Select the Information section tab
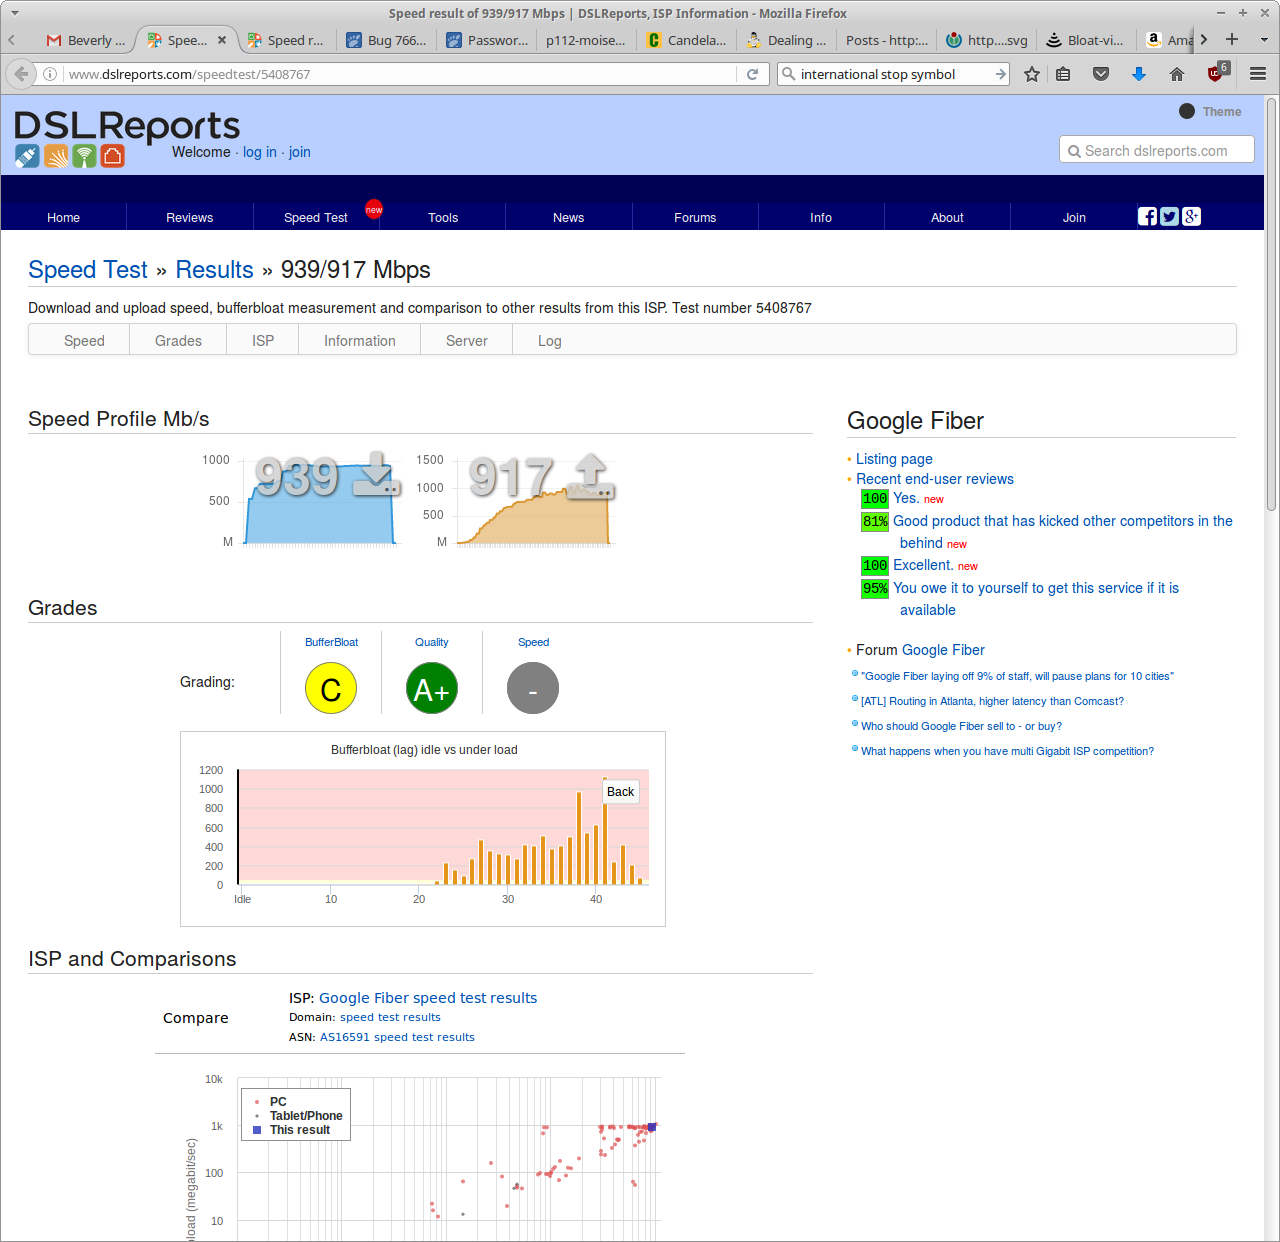 (360, 341)
